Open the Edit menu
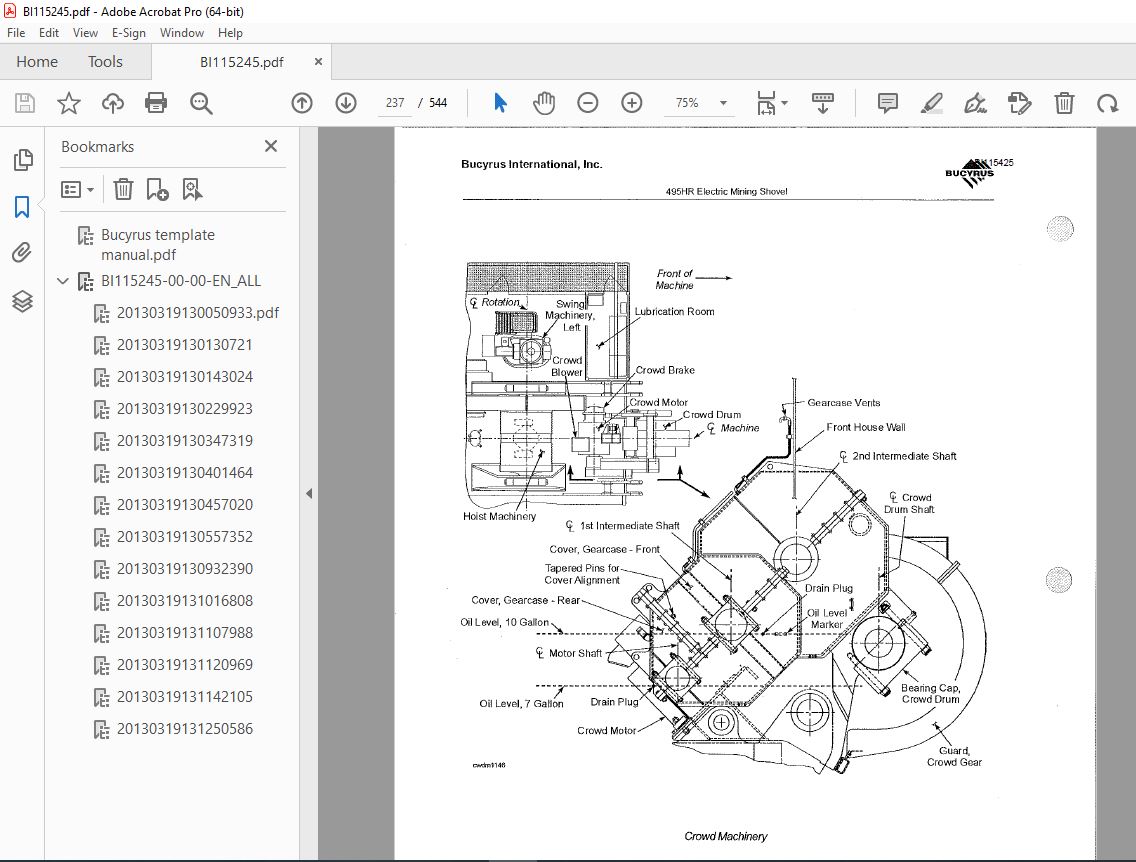 [49, 33]
